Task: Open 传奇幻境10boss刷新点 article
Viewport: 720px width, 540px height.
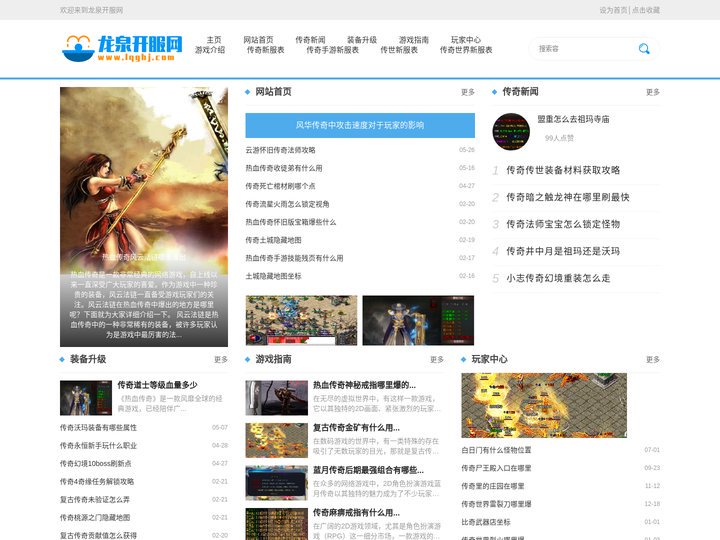Action: (96, 464)
